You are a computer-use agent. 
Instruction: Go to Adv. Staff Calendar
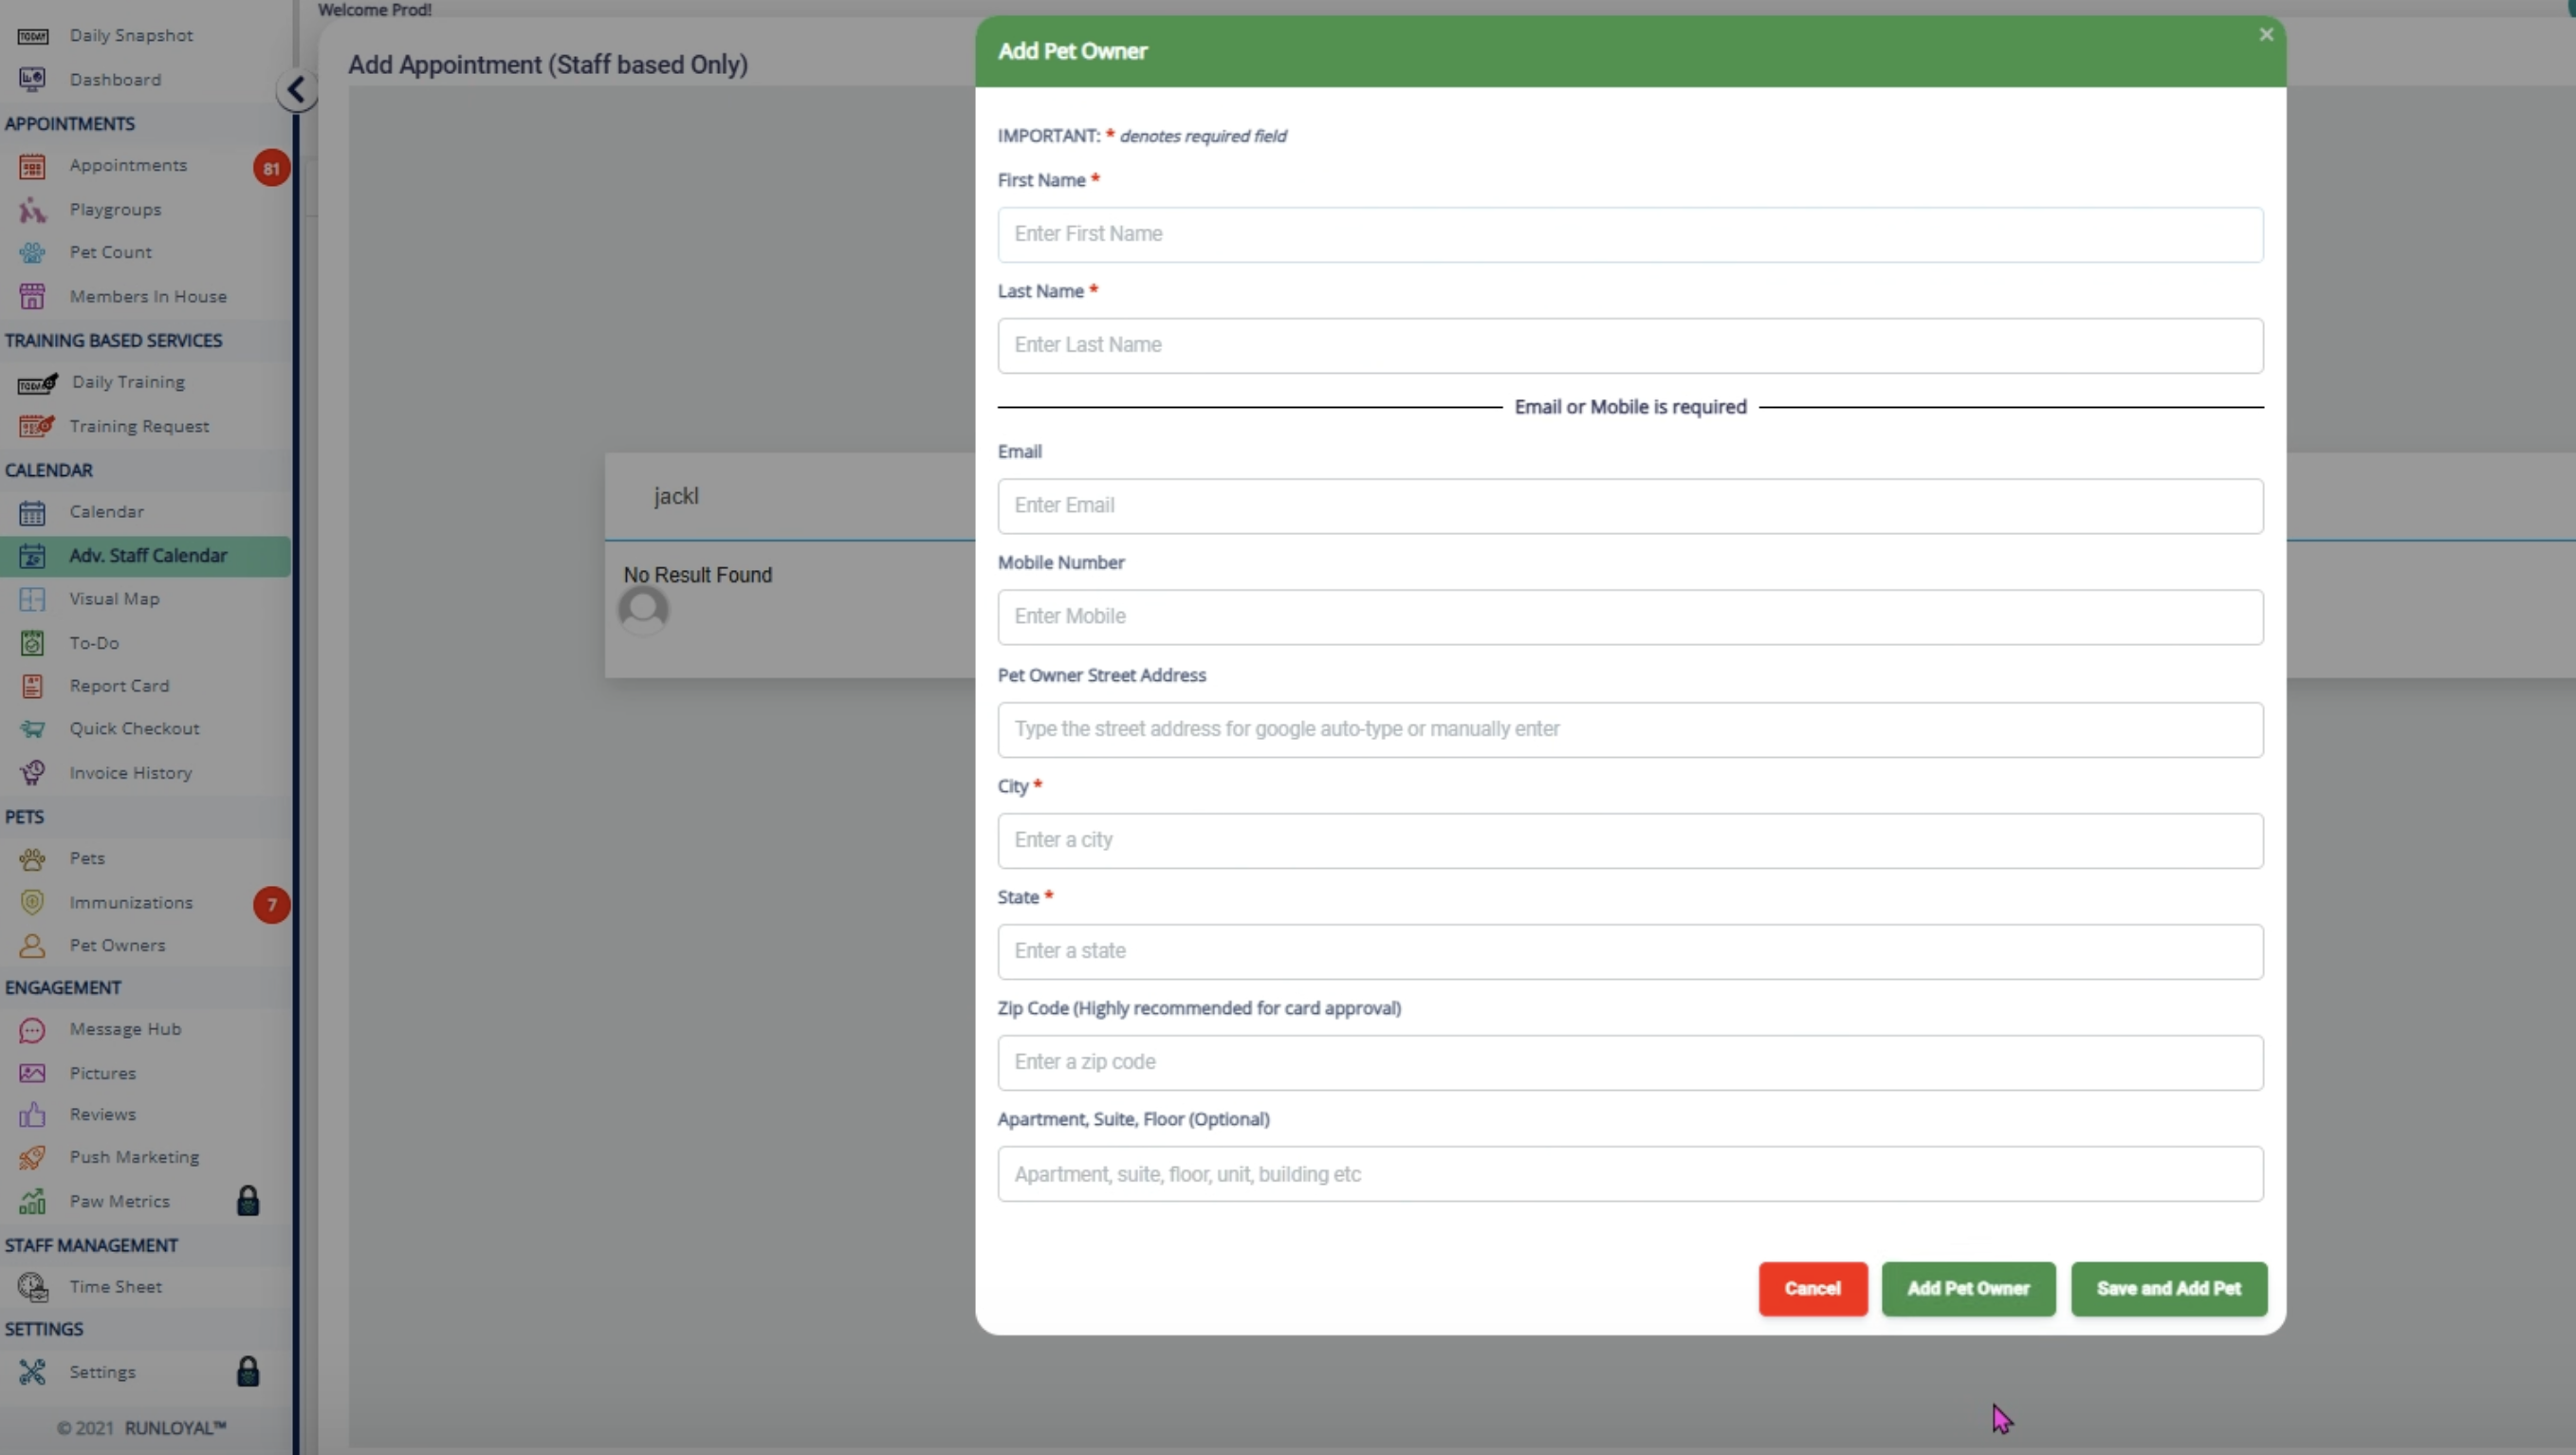(148, 556)
